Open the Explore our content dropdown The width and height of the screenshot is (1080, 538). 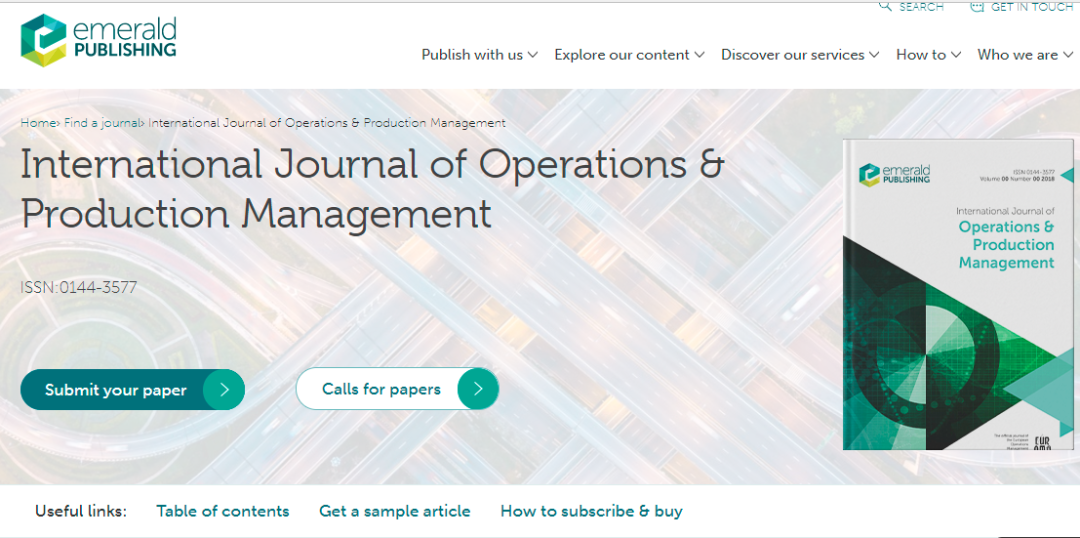[x=629, y=55]
